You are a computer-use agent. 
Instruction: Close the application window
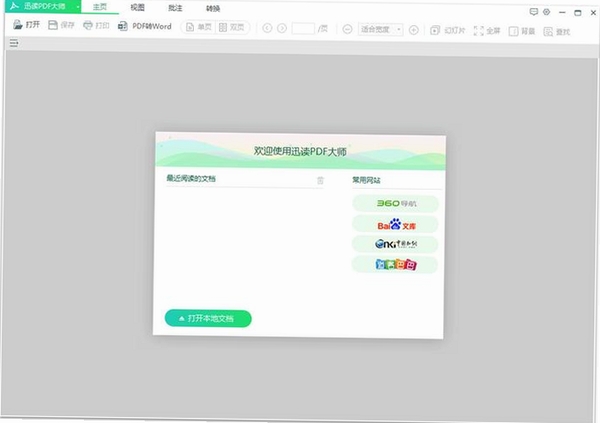click(x=593, y=13)
